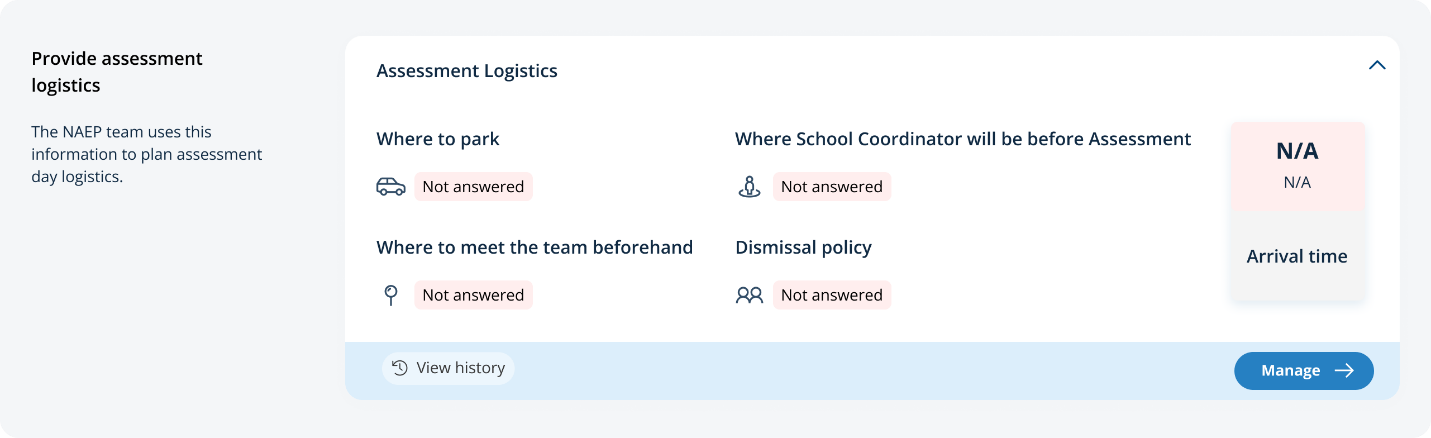Click the history clock icon
1431x438 pixels.
tap(399, 368)
